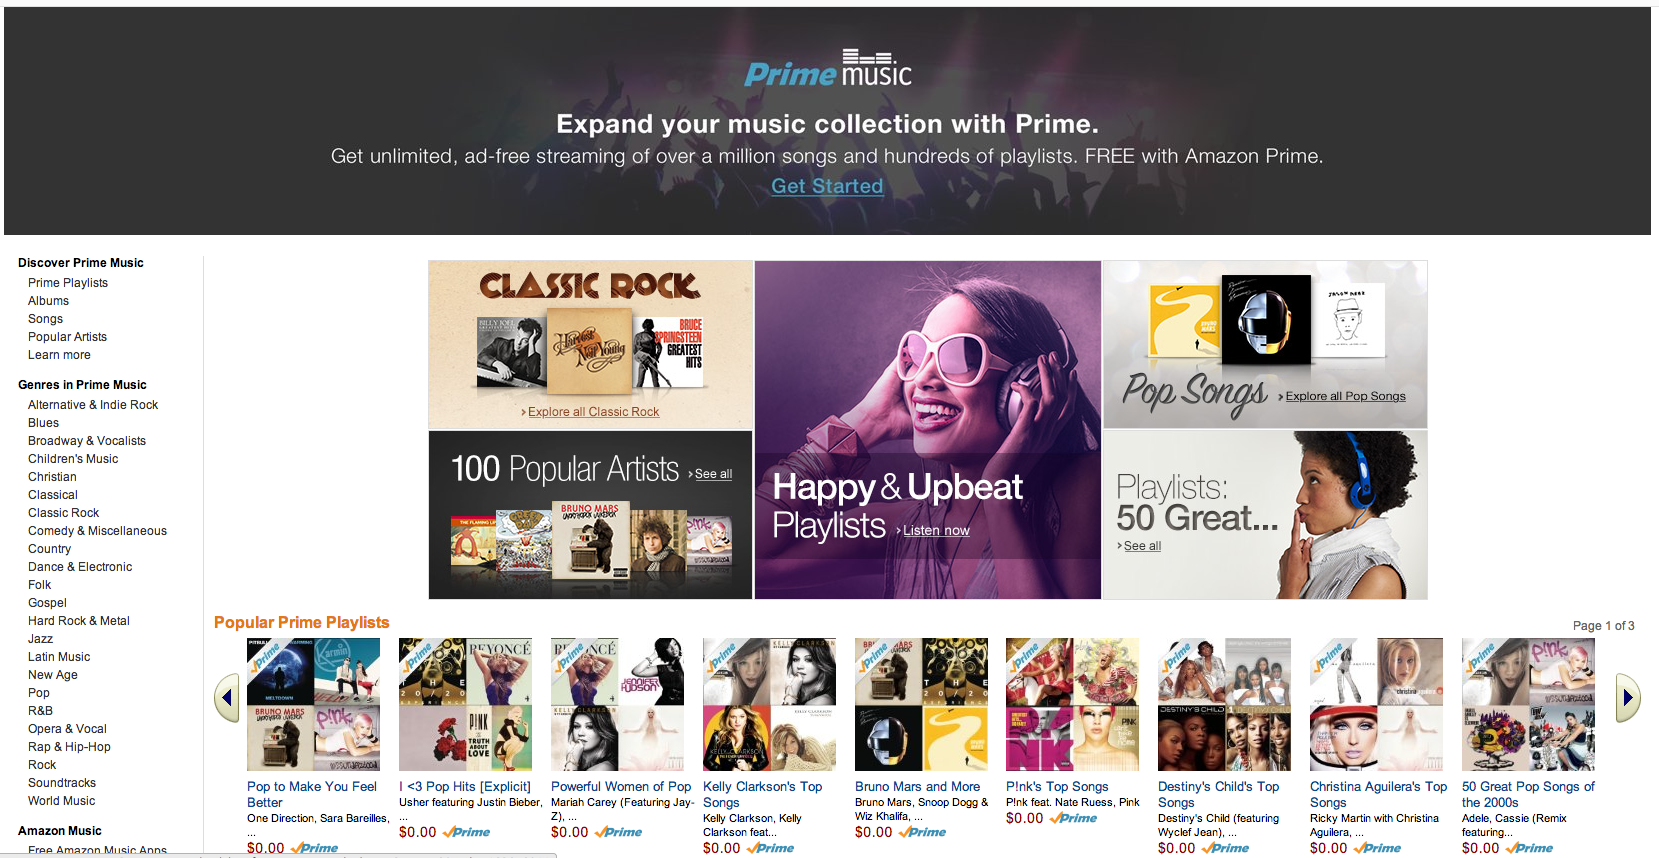Image resolution: width=1659 pixels, height=858 pixels.
Task: Click Listen now under Happy & Upbeat
Action: coord(936,531)
